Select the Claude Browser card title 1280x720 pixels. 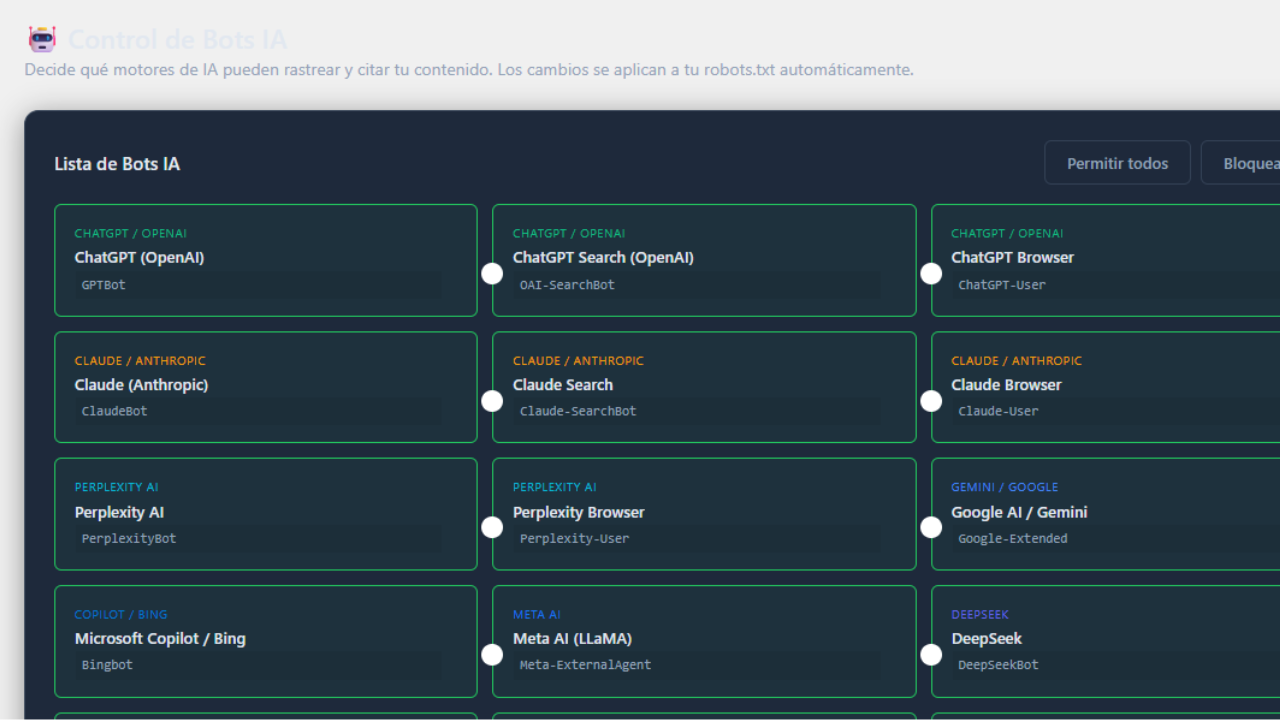pyautogui.click(x=1006, y=385)
